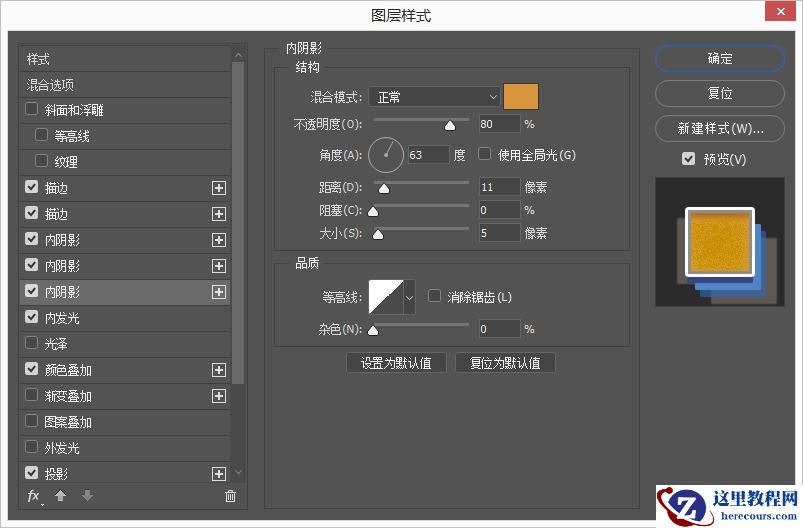Click plus icon on the topmost 内阴影 row
This screenshot has height=528, width=803.
(219, 240)
